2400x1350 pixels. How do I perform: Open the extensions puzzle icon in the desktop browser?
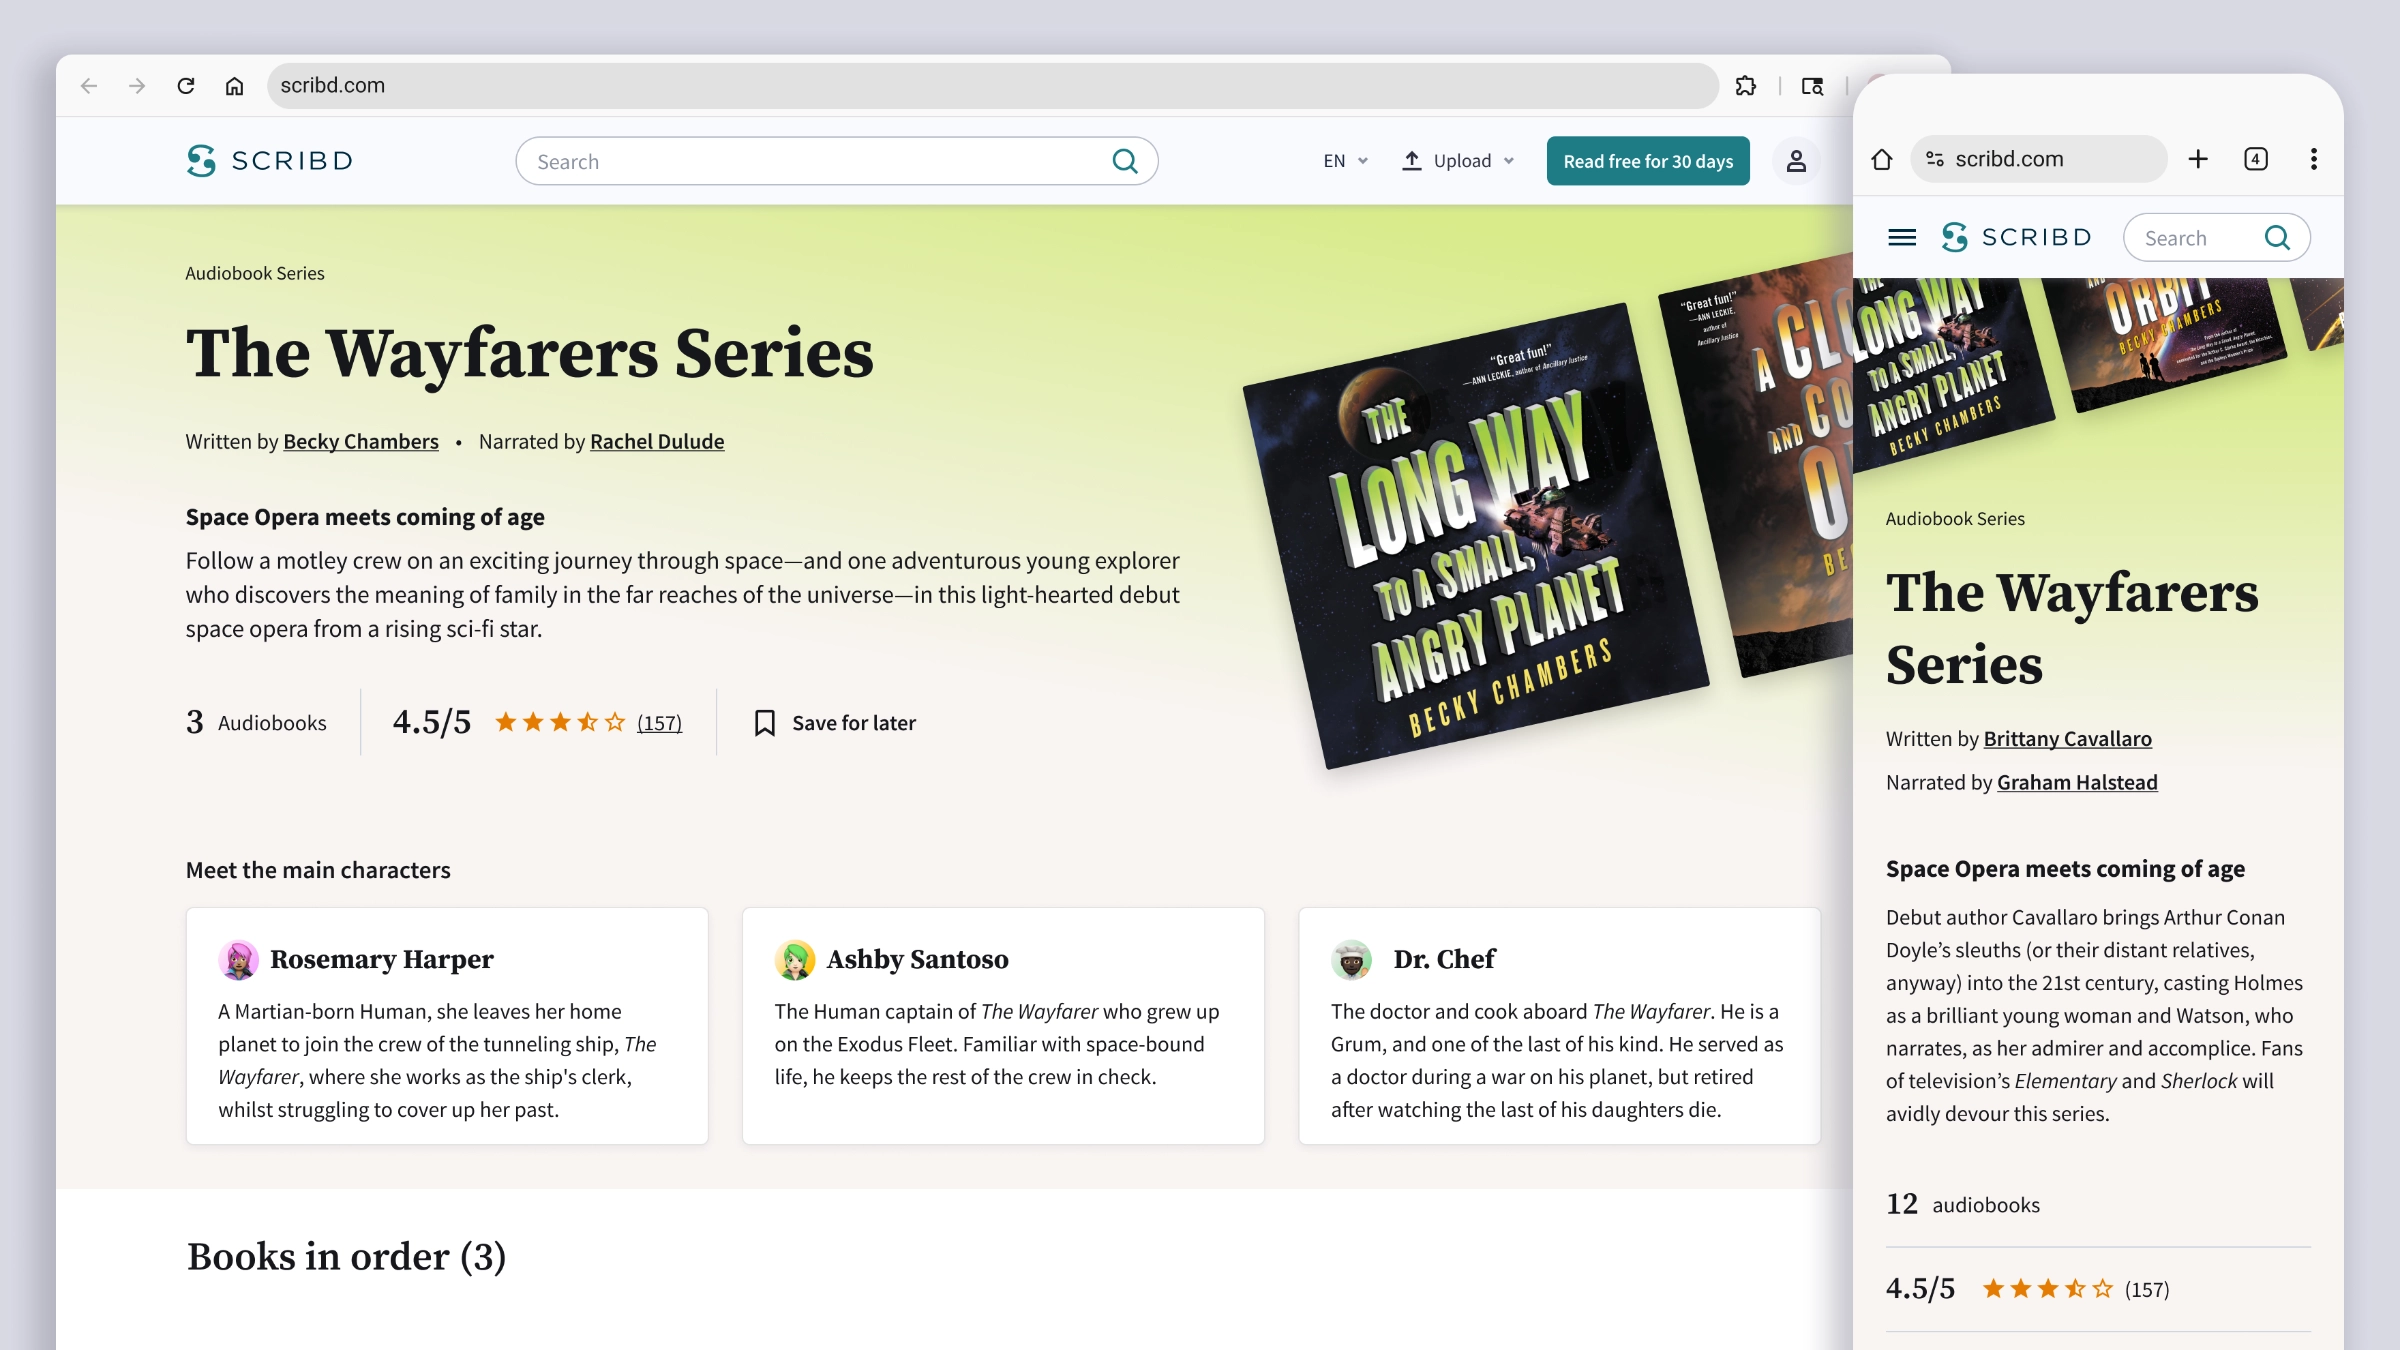(1746, 86)
